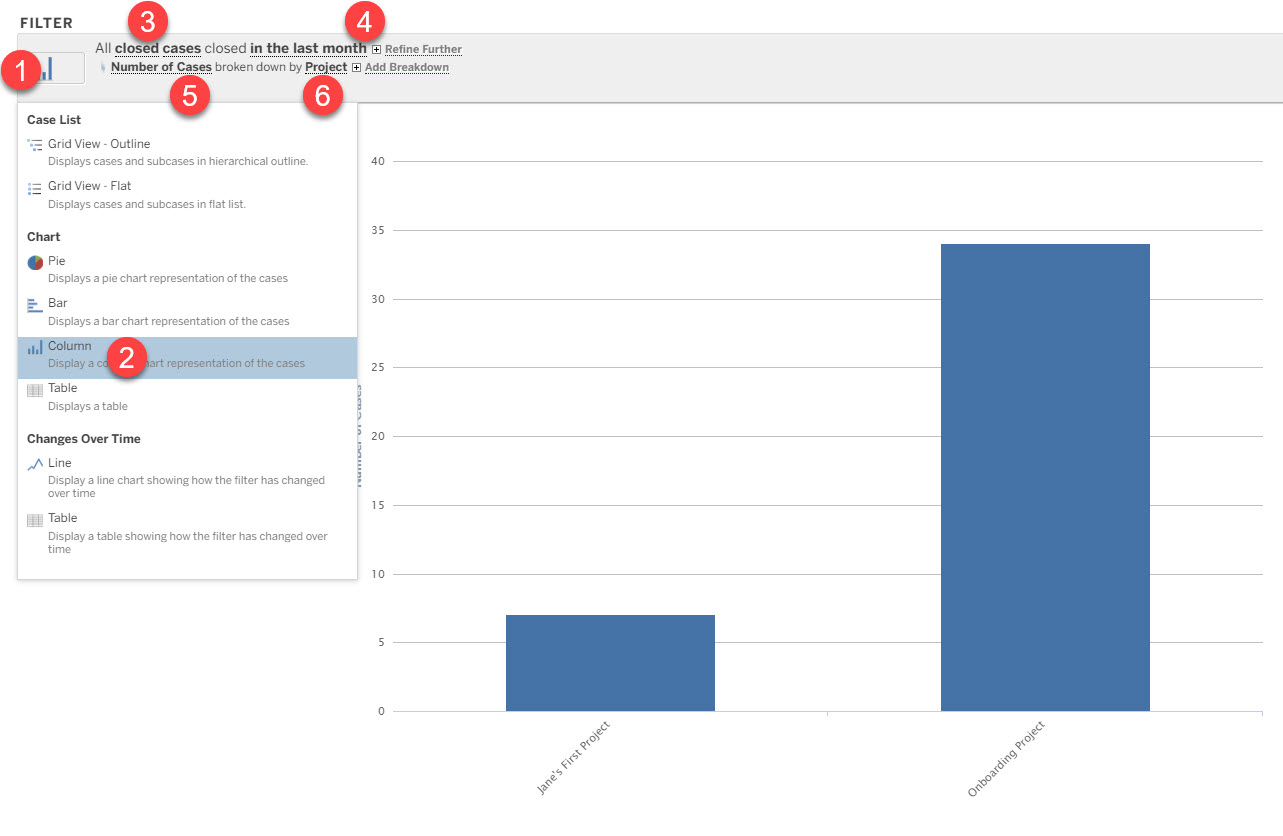Click the plus icon beside Refine Further
Viewport: 1283px width, 836px height.
[x=376, y=49]
